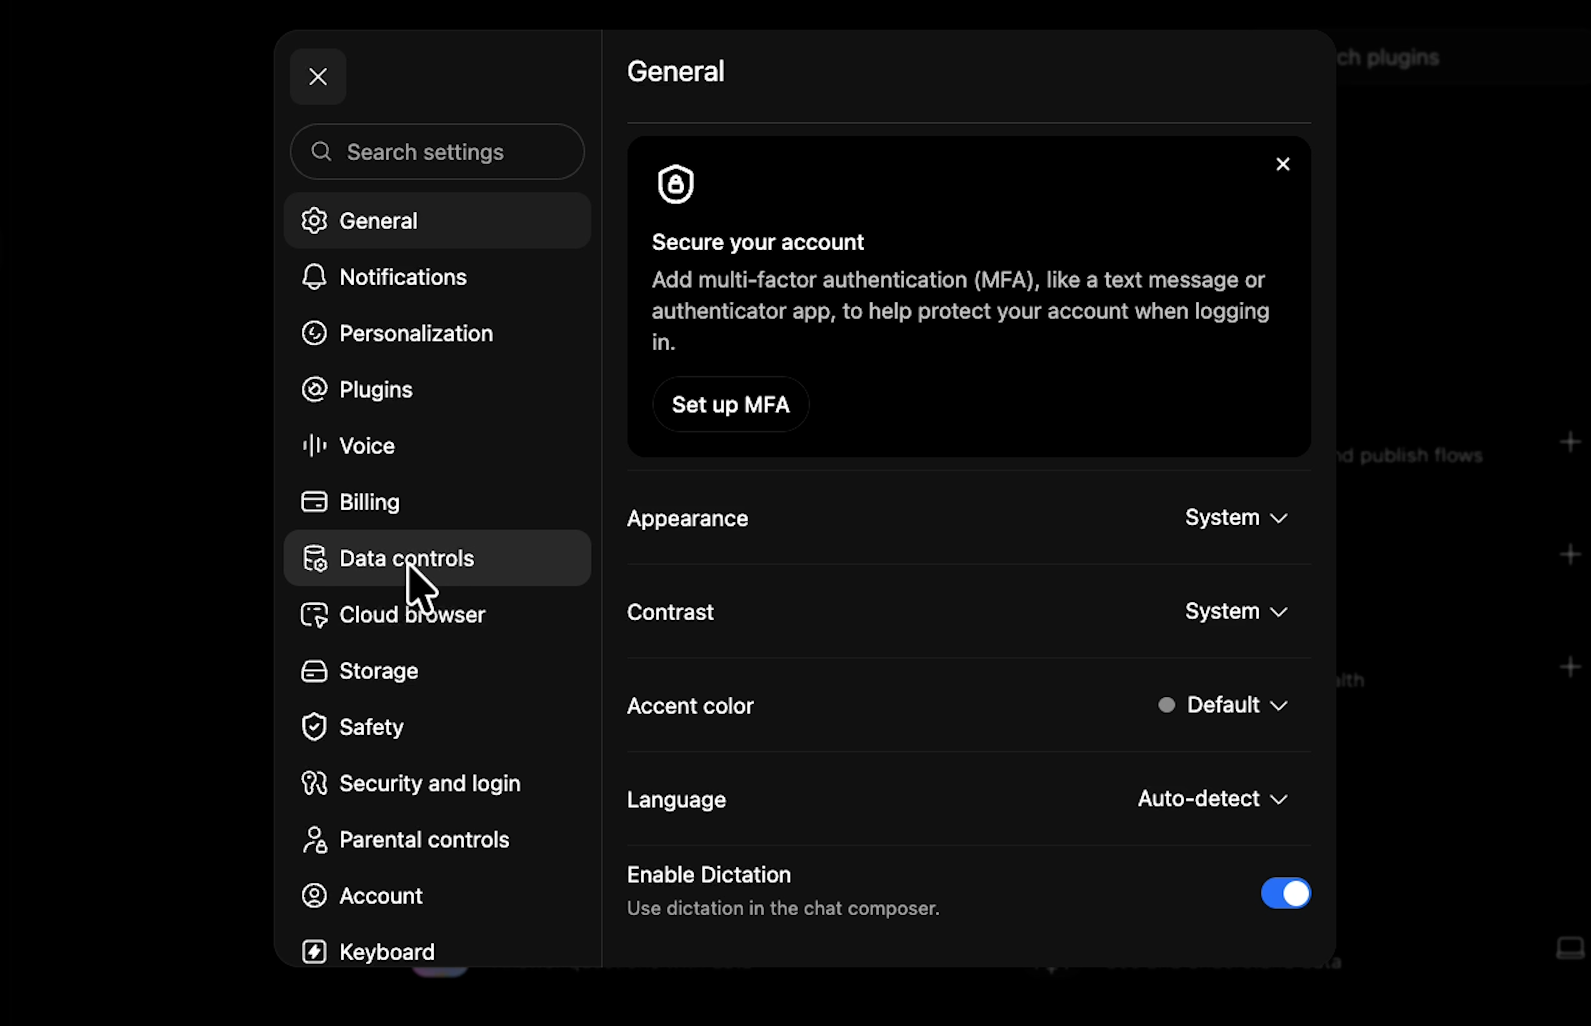Click the Account avatar icon
This screenshot has height=1026, width=1591.
tap(314, 895)
